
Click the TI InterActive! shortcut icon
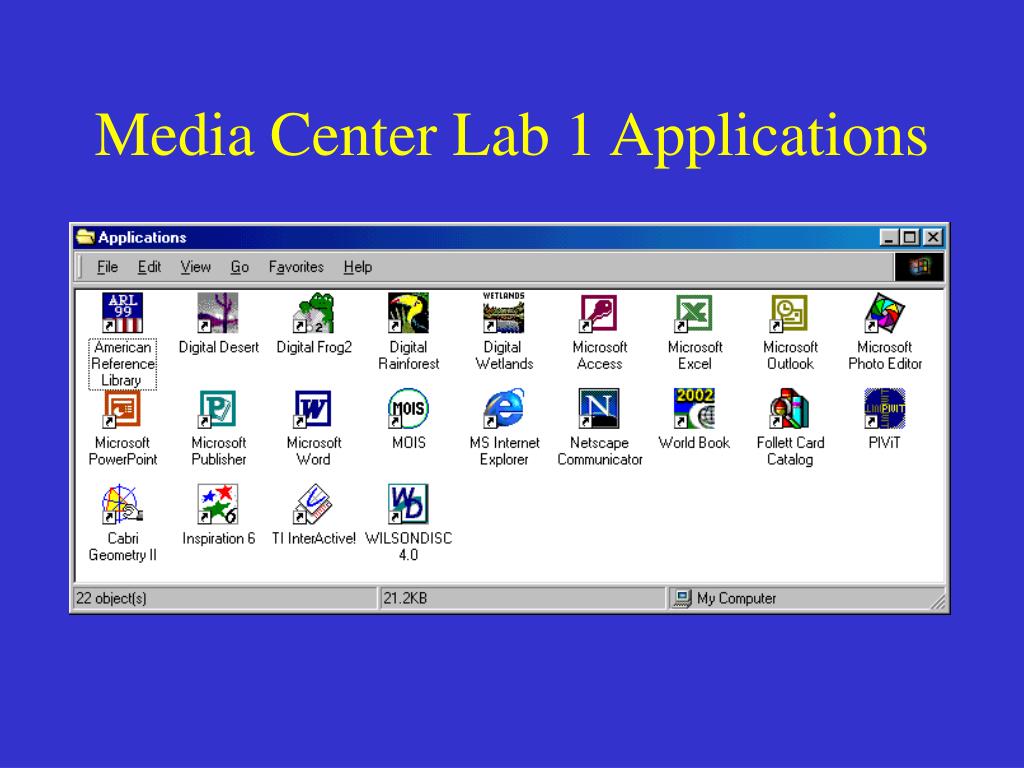pos(313,504)
